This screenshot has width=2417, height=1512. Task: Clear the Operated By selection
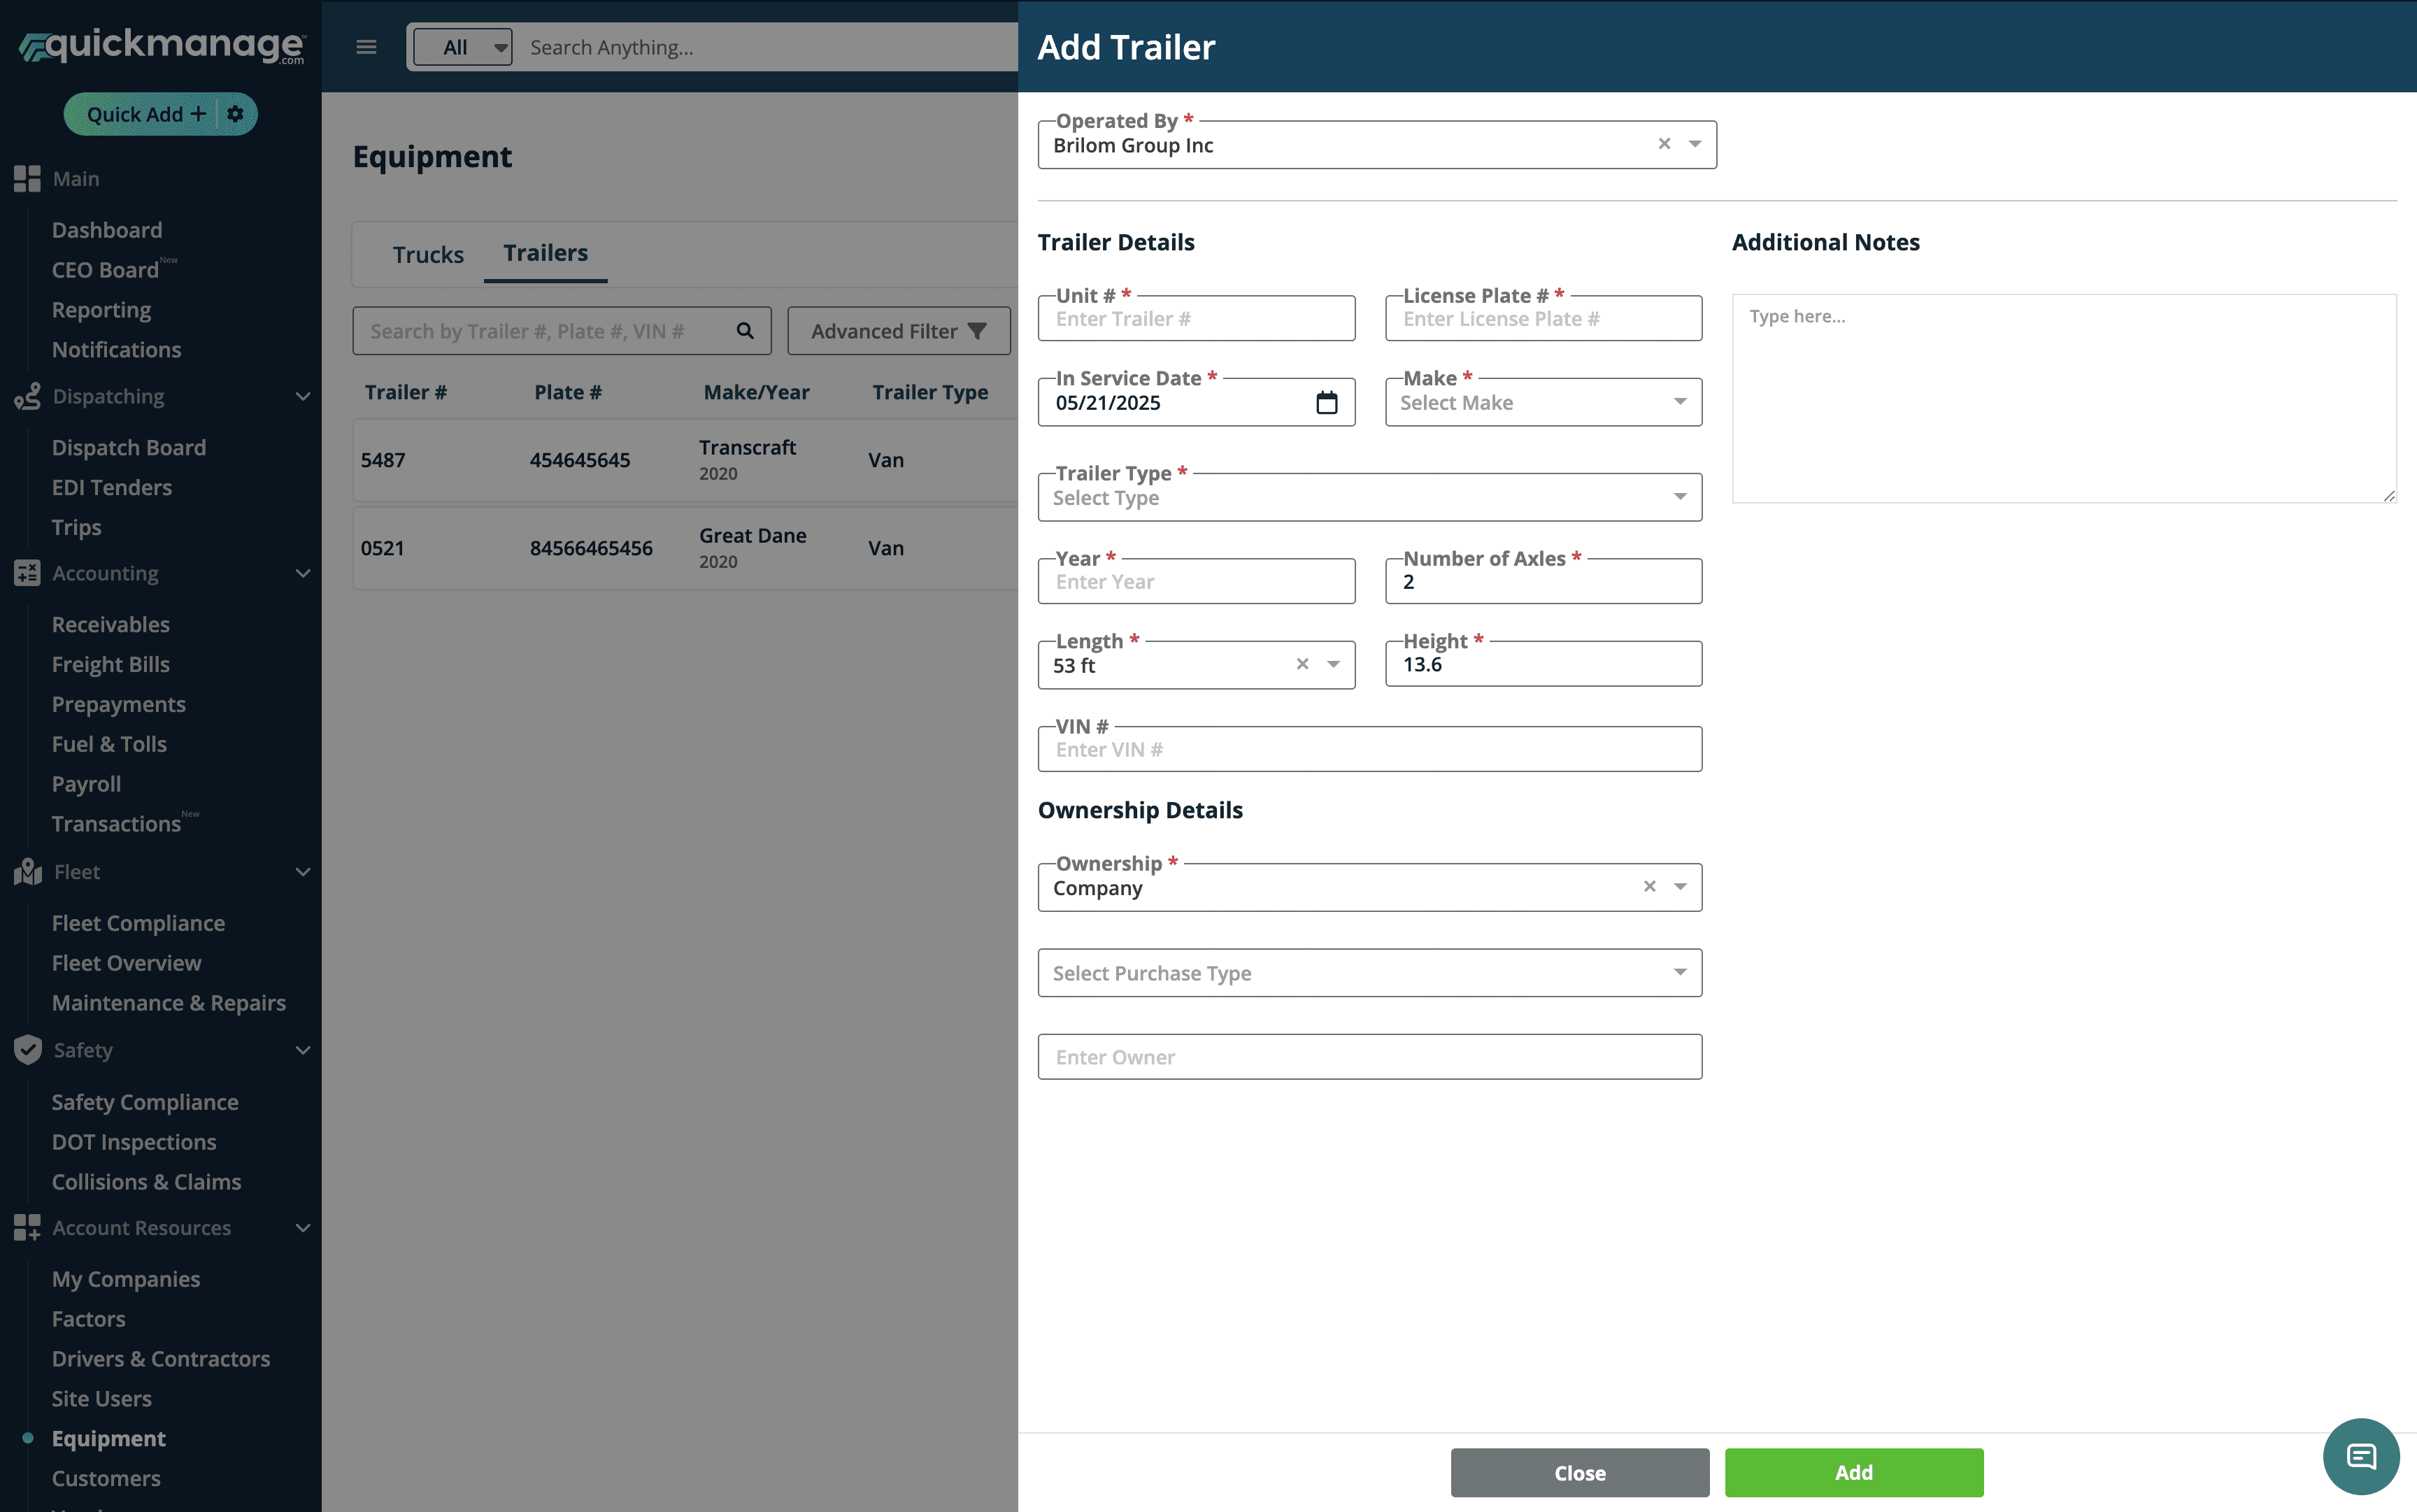coord(1664,144)
